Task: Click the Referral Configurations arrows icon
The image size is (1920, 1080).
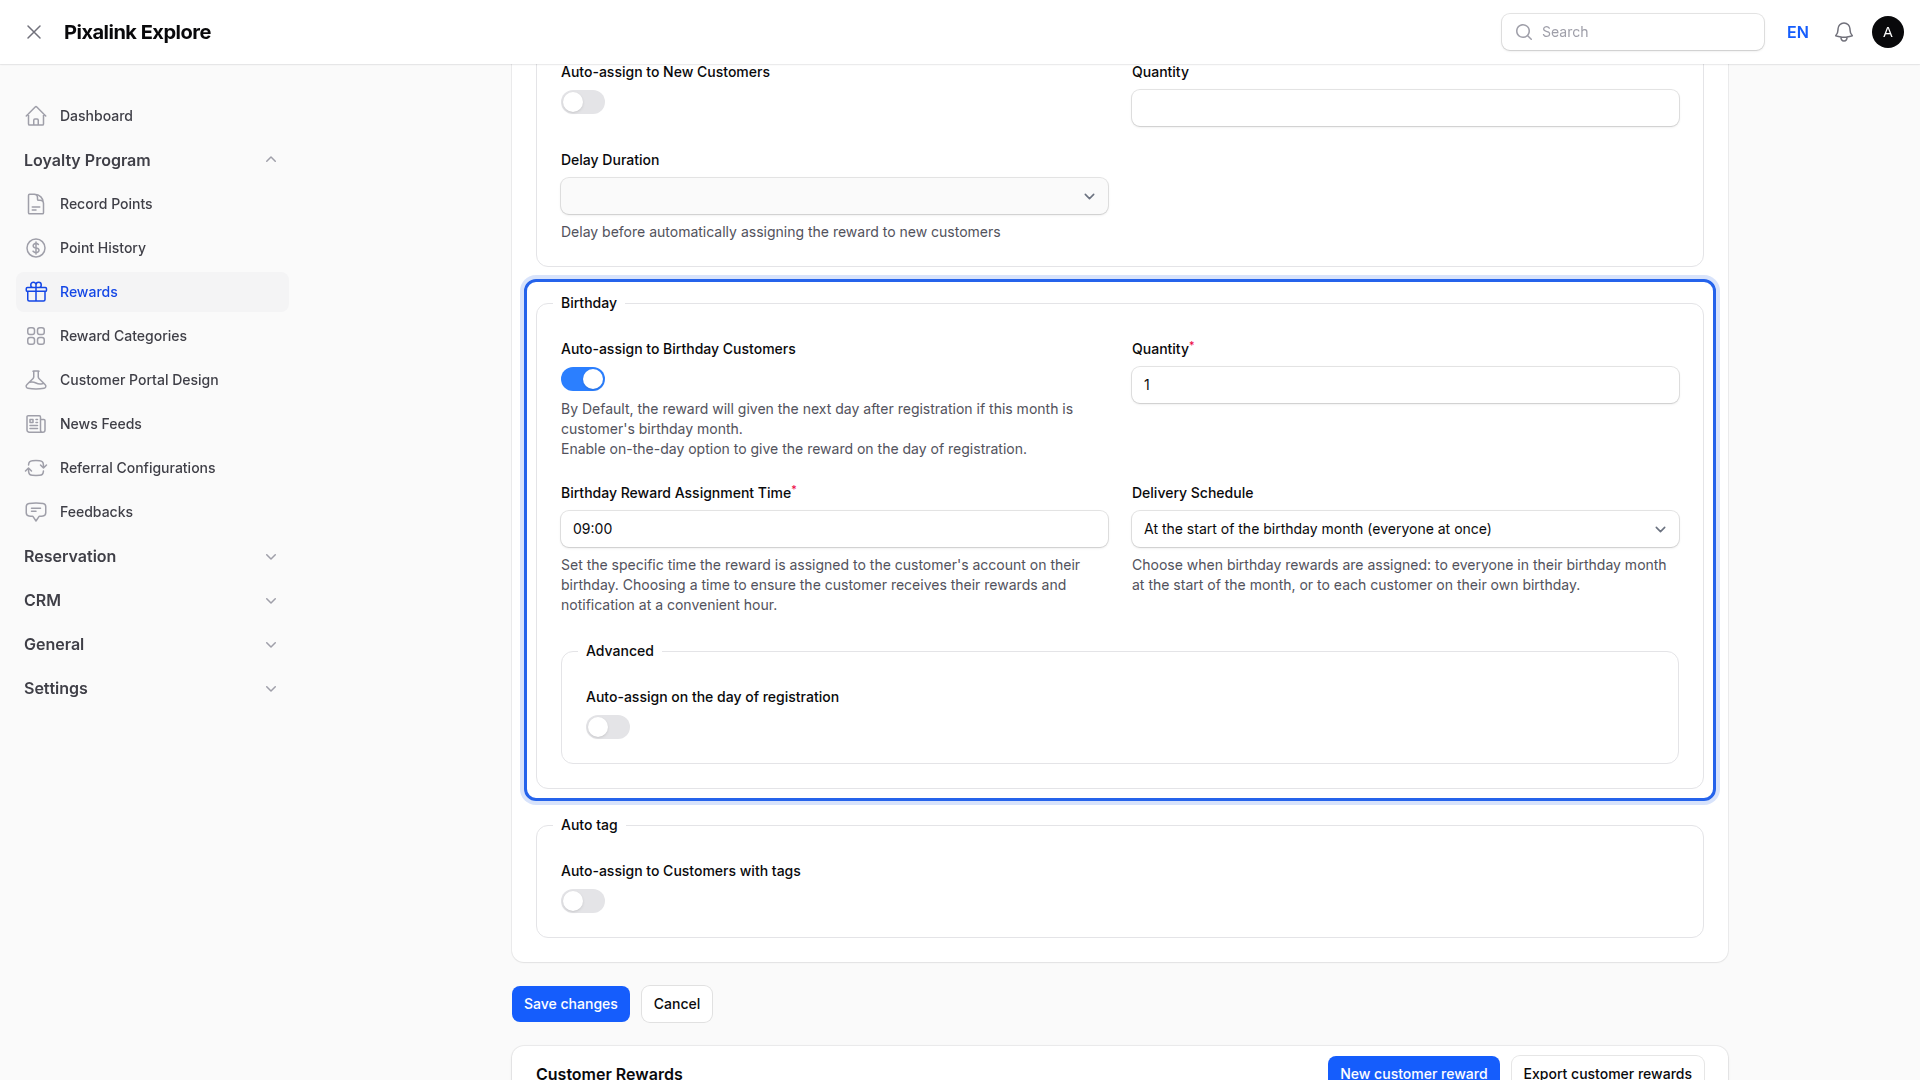Action: [36, 468]
